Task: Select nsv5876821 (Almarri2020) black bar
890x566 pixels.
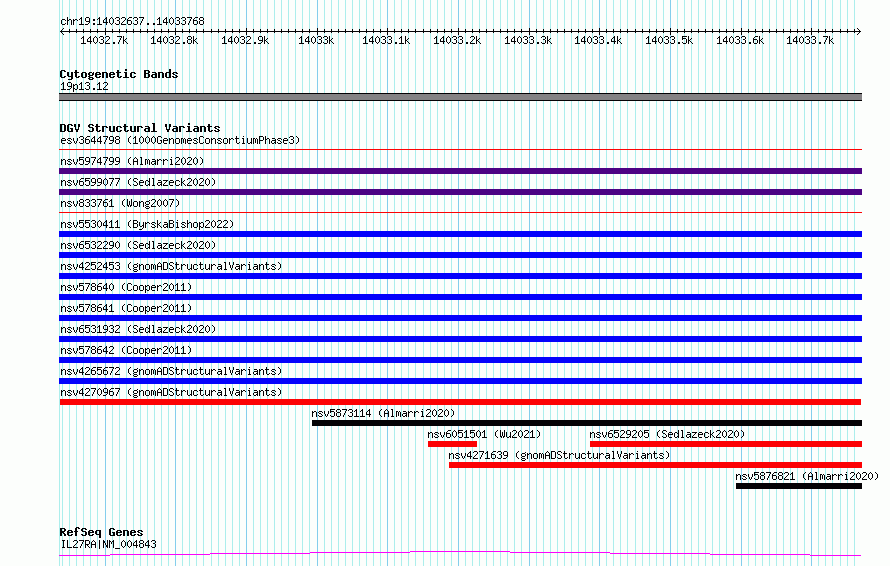Action: pyautogui.click(x=799, y=486)
